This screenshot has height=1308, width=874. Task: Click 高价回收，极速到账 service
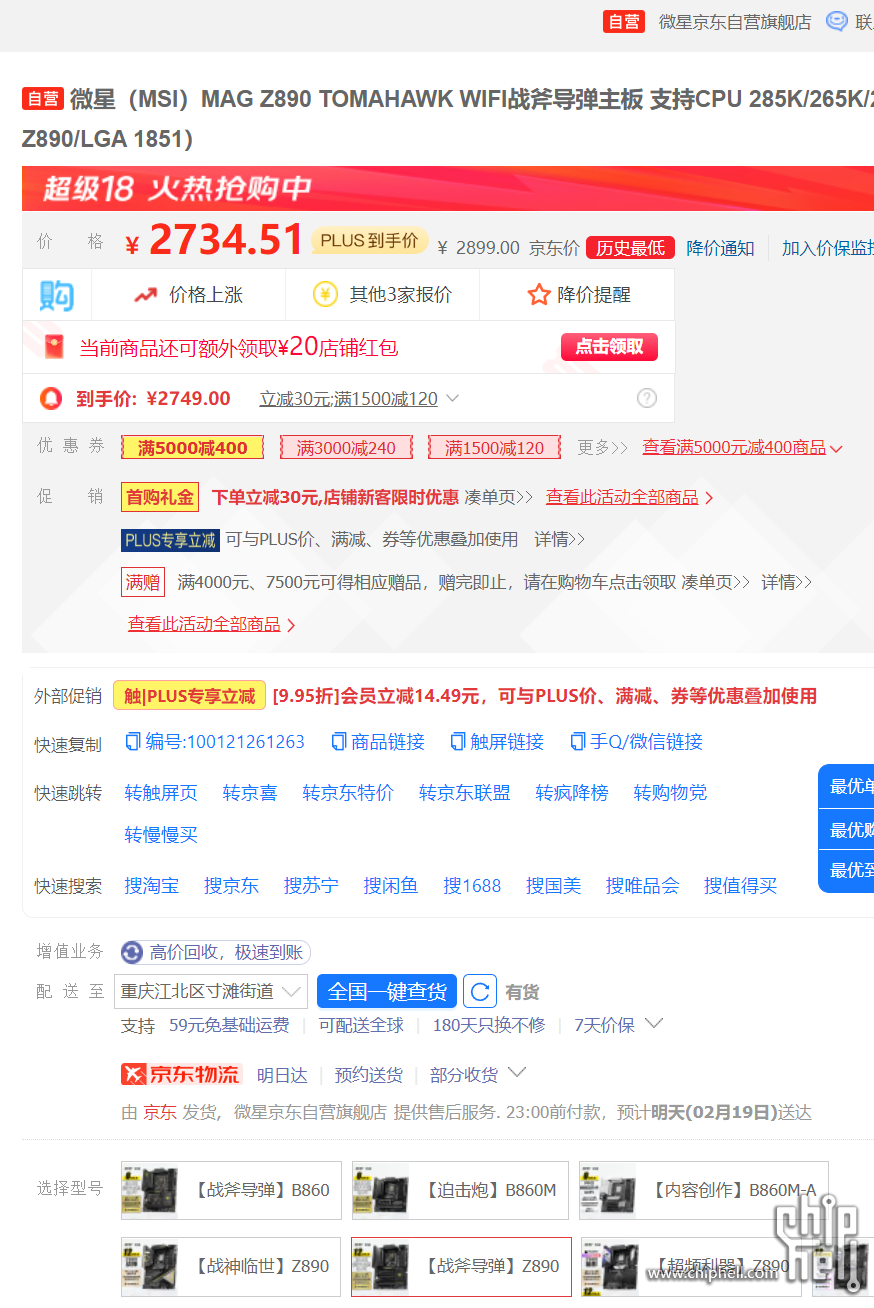[215, 952]
